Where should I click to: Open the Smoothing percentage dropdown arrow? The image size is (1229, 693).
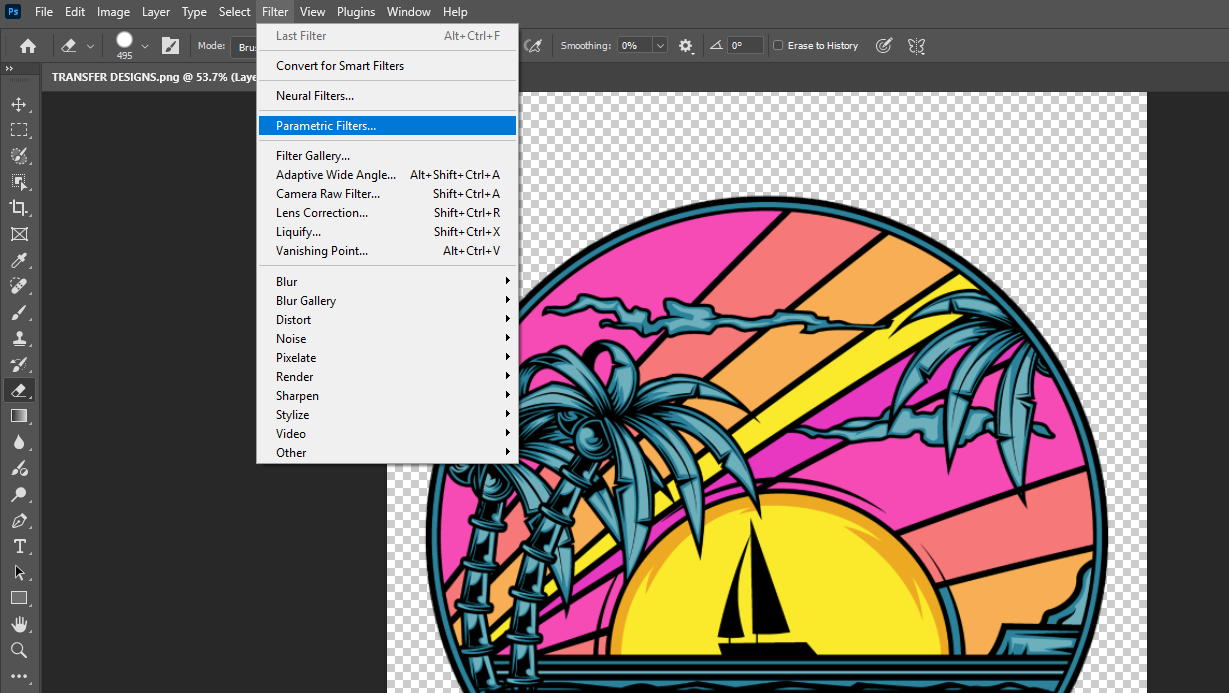[x=660, y=45]
